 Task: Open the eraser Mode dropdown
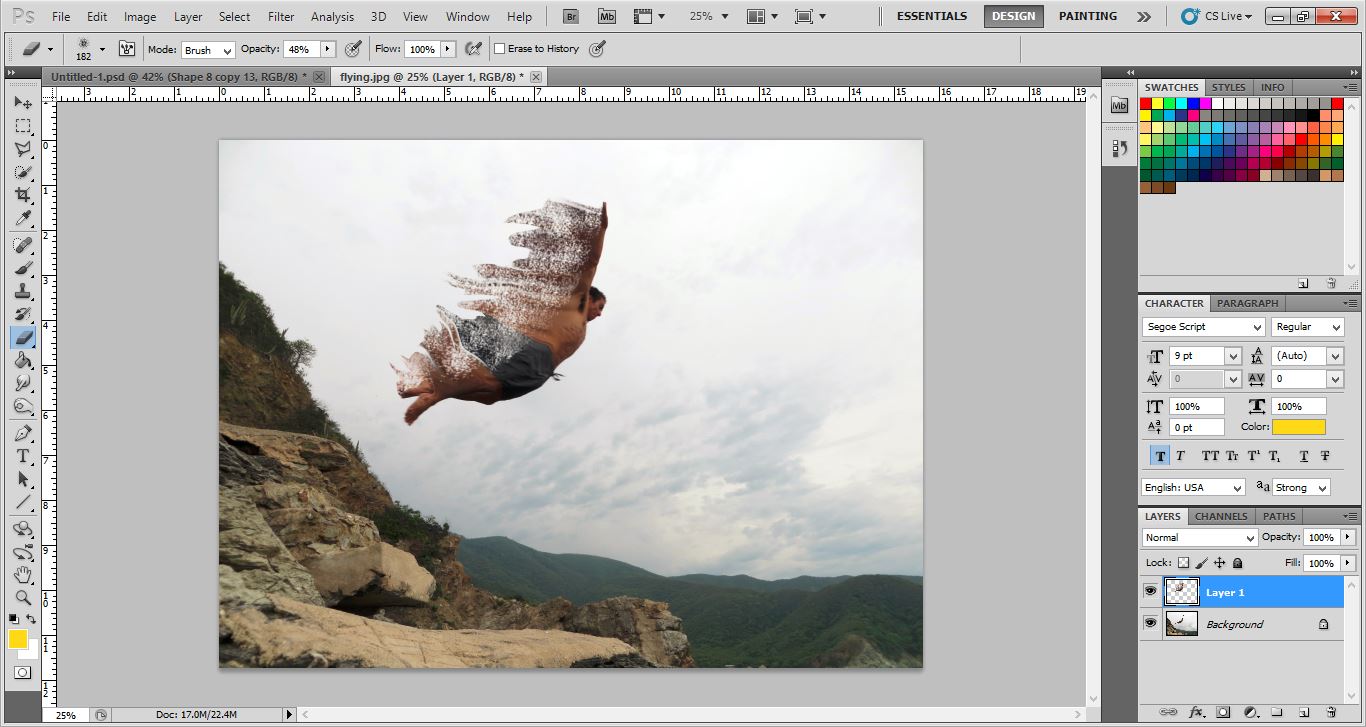pyautogui.click(x=208, y=50)
